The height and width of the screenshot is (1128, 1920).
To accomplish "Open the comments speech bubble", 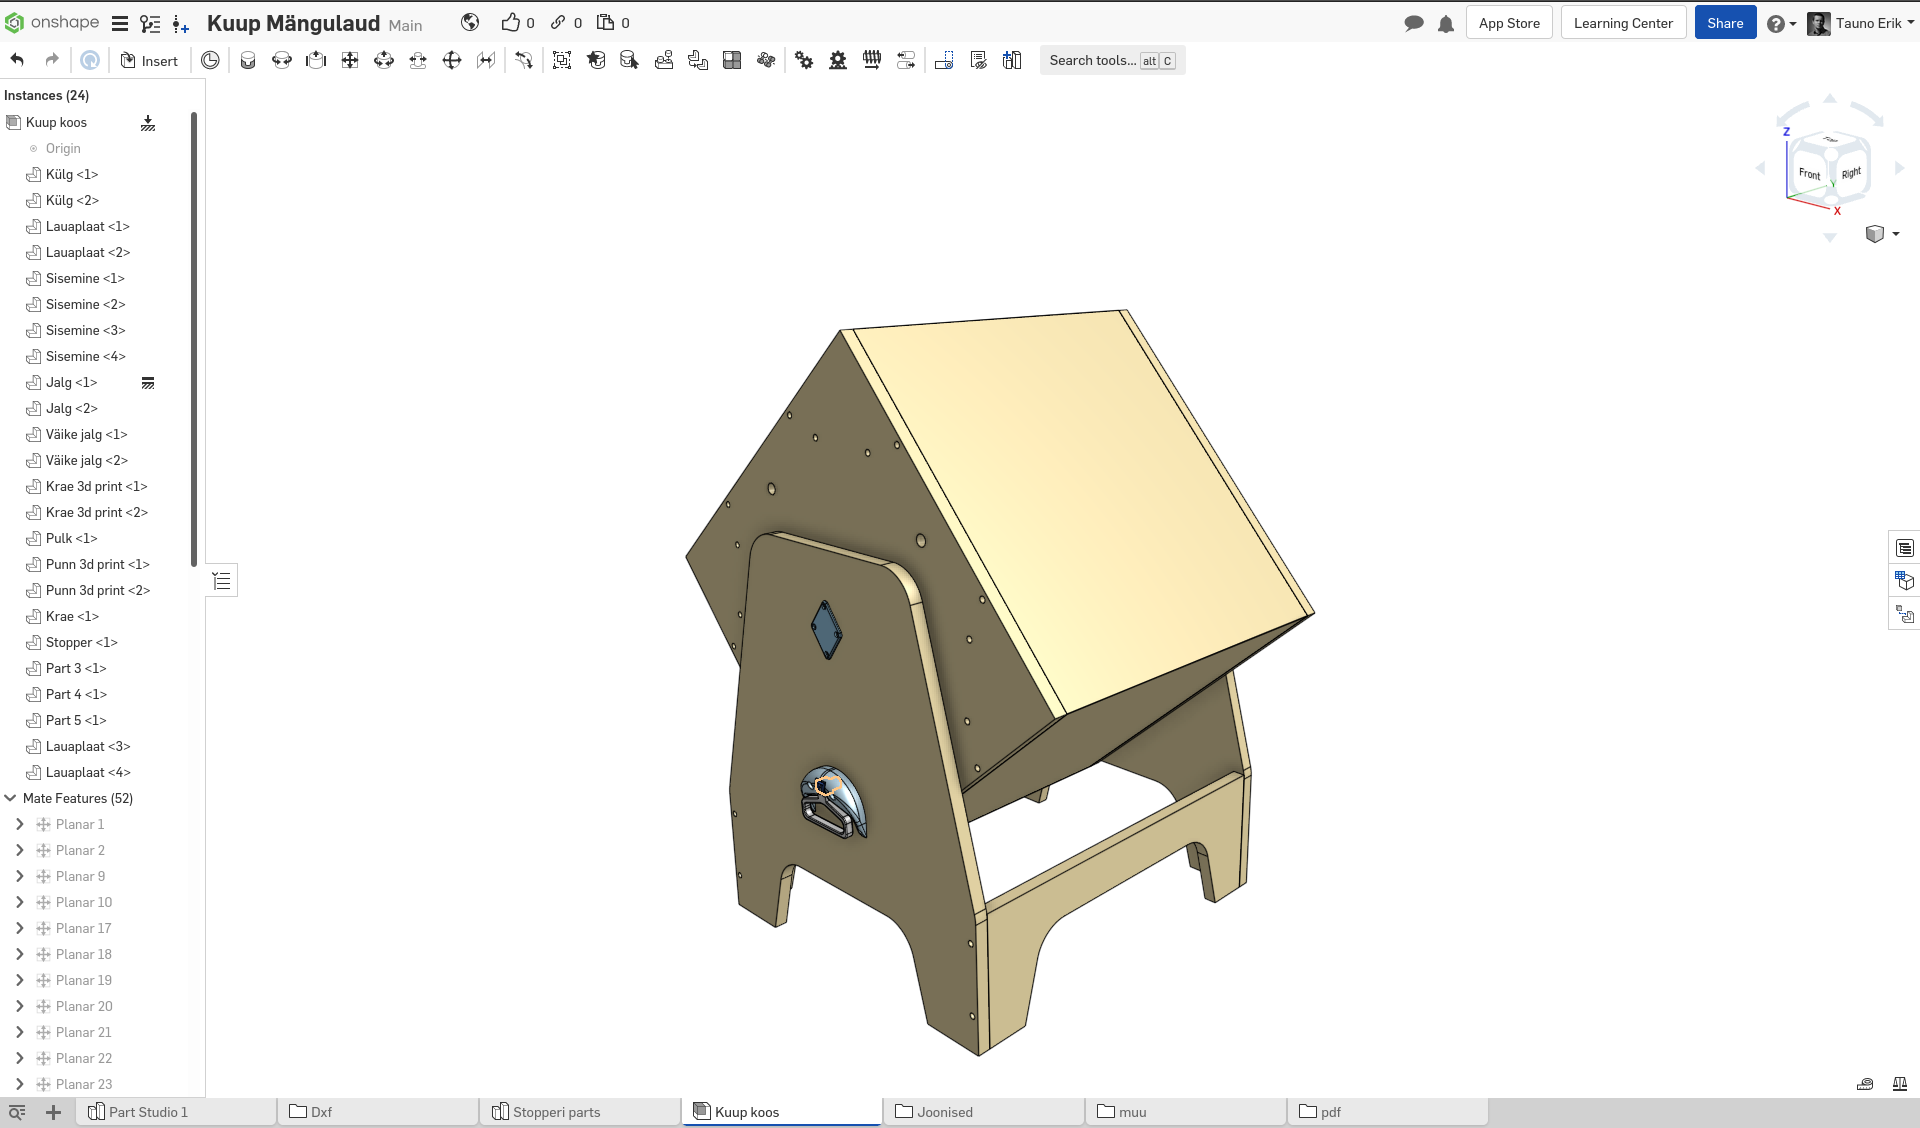I will [x=1414, y=23].
